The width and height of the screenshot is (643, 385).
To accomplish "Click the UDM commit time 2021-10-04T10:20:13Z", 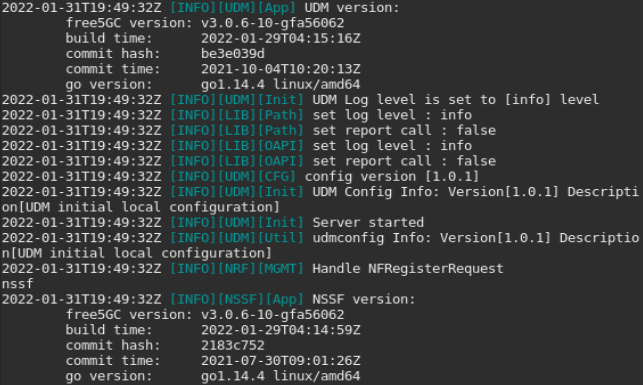I will 280,69.
